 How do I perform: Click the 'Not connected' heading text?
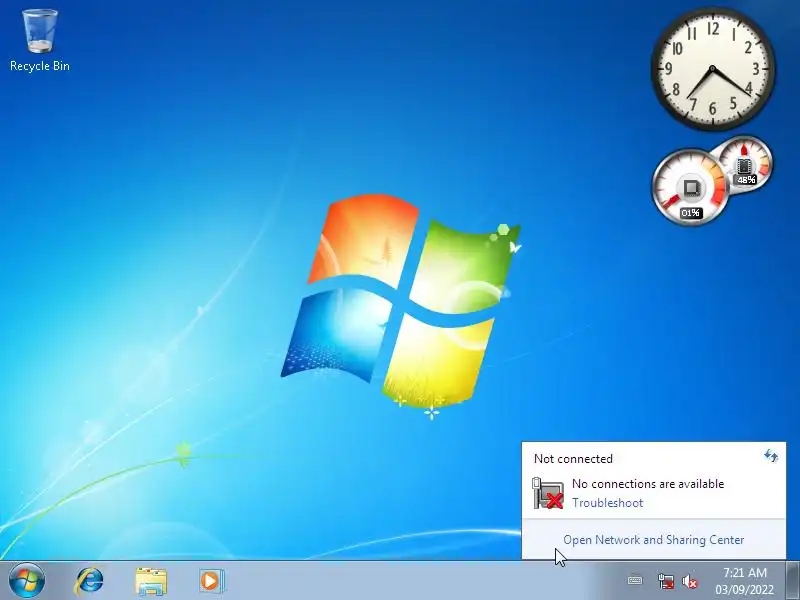coord(573,459)
